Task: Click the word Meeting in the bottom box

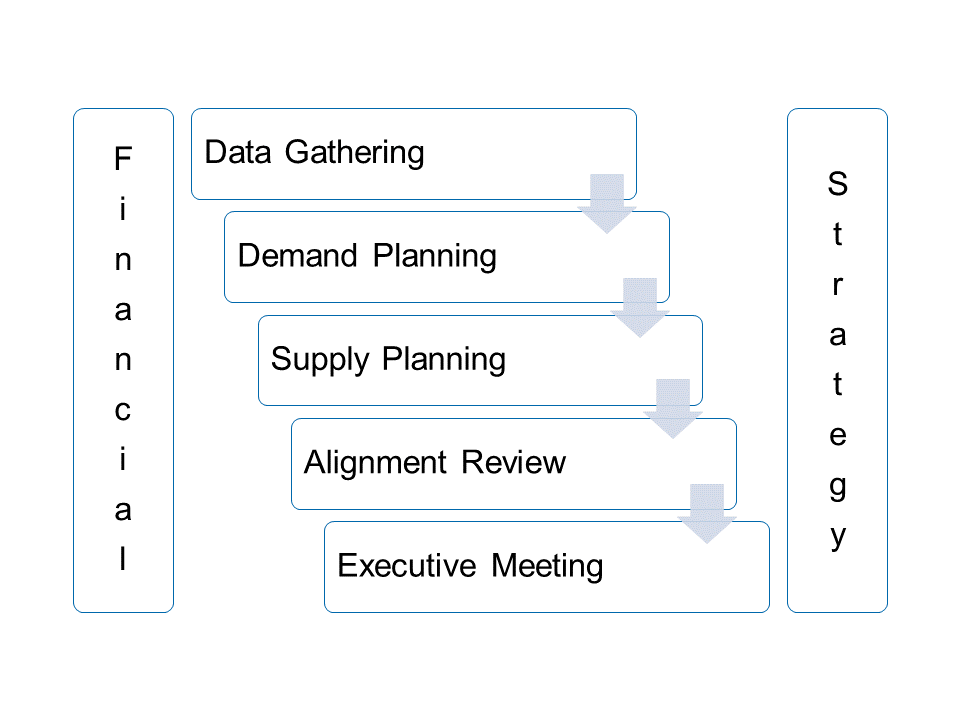Action: 547,566
